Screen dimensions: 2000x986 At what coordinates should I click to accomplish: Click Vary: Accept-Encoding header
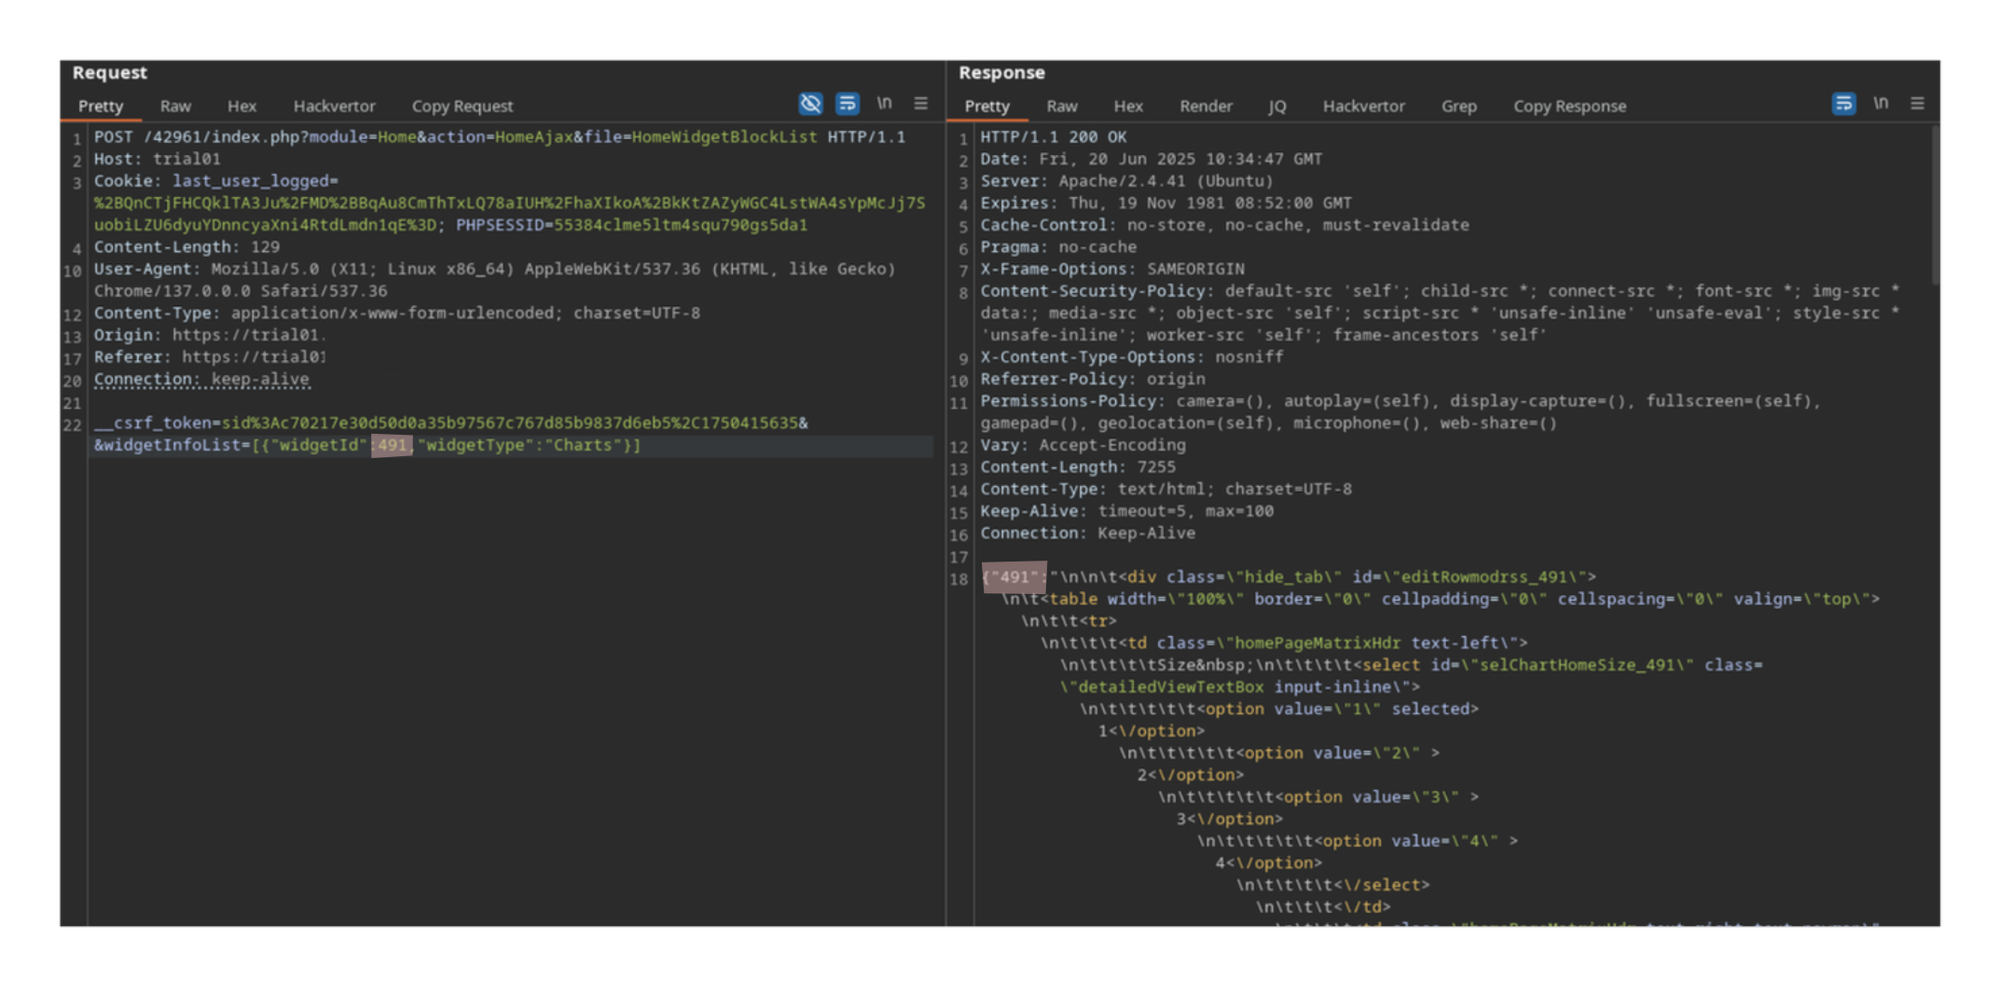coord(1083,445)
